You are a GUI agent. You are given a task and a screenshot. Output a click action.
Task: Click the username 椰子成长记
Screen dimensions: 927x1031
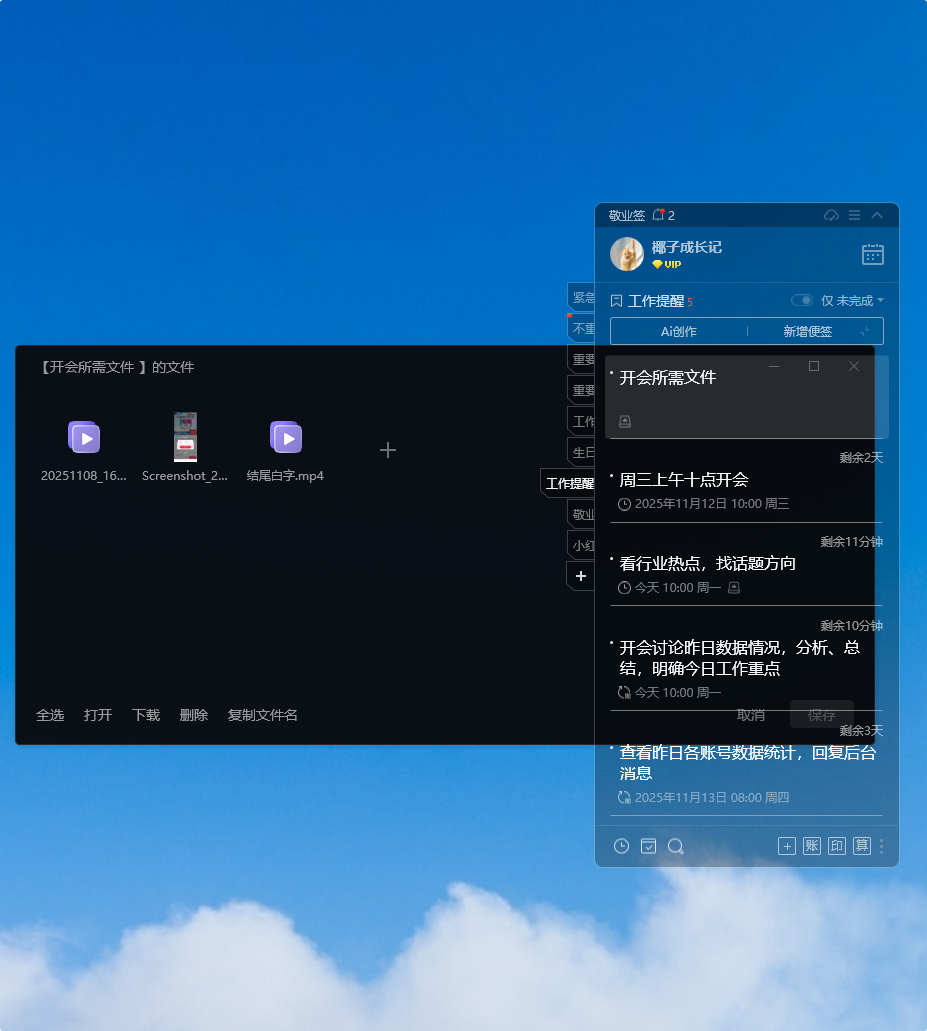686,247
